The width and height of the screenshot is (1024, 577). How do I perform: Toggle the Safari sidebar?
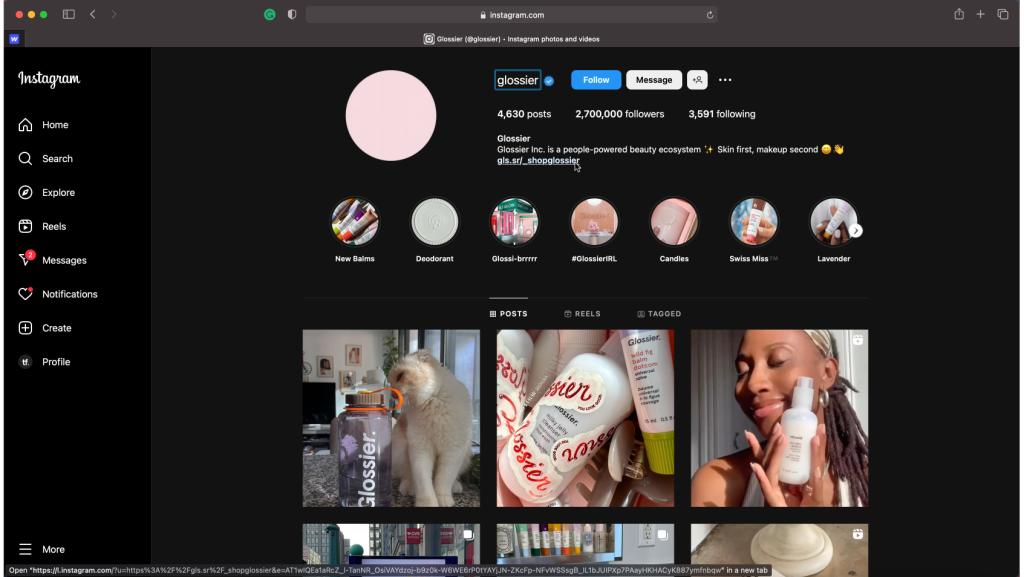(69, 14)
